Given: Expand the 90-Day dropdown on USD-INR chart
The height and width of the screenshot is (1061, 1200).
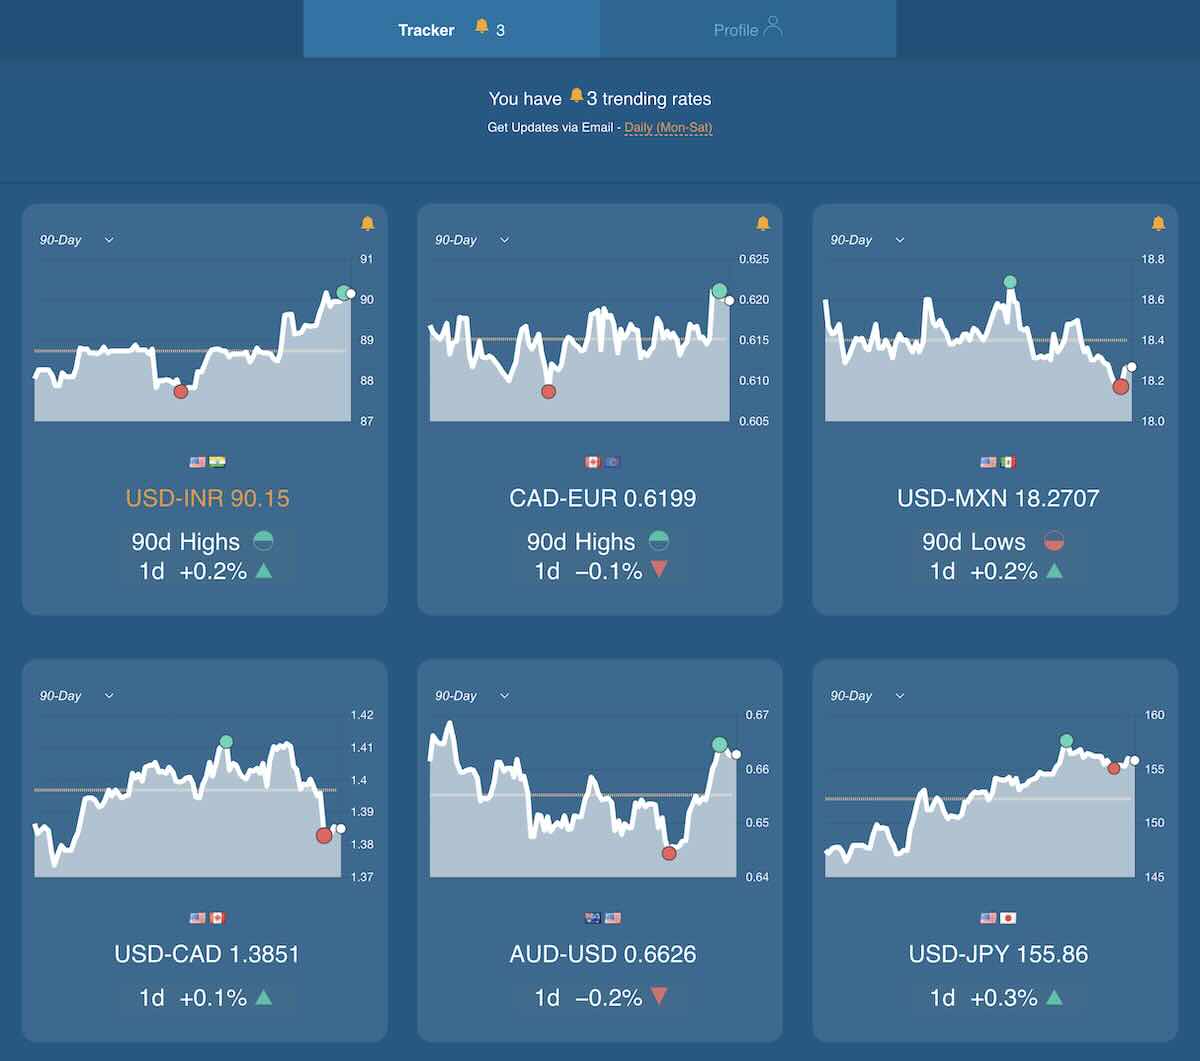Looking at the screenshot, I should coord(77,240).
